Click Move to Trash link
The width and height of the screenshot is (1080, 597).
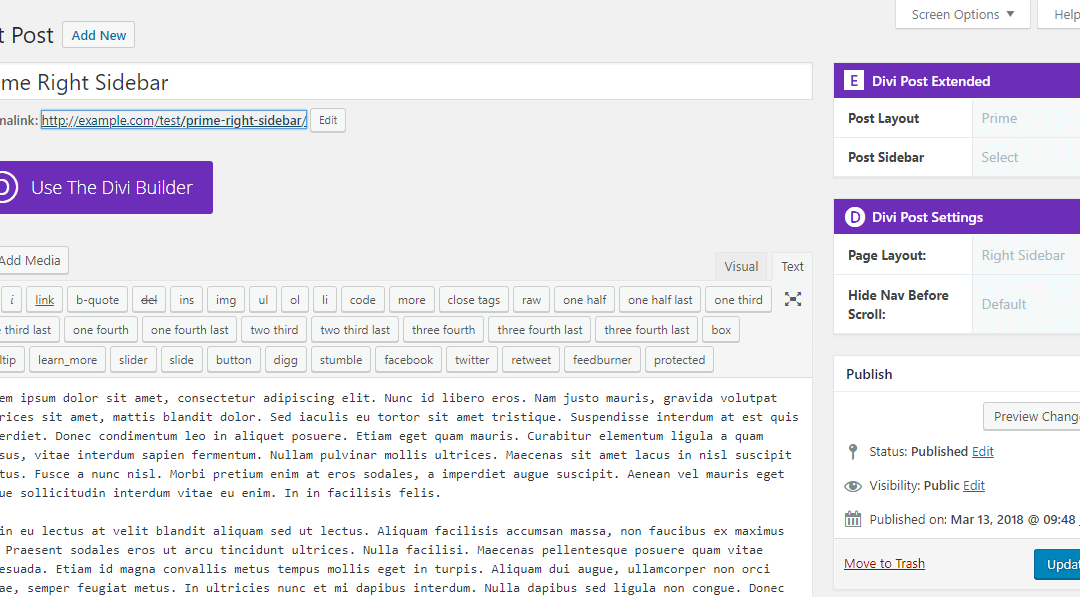(884, 564)
